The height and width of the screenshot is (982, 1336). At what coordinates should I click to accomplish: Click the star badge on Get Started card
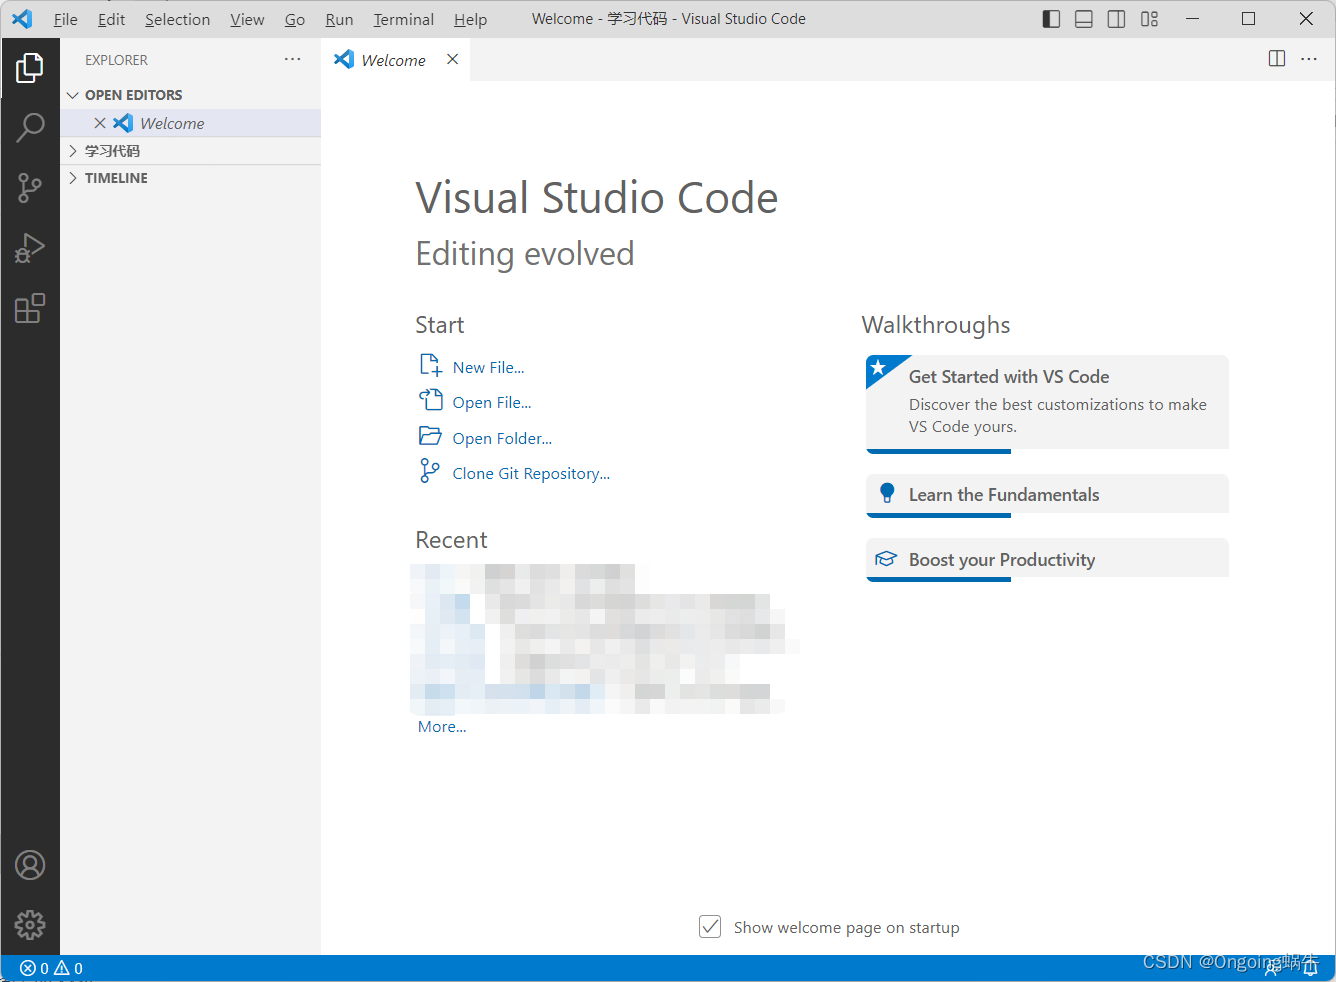click(879, 368)
